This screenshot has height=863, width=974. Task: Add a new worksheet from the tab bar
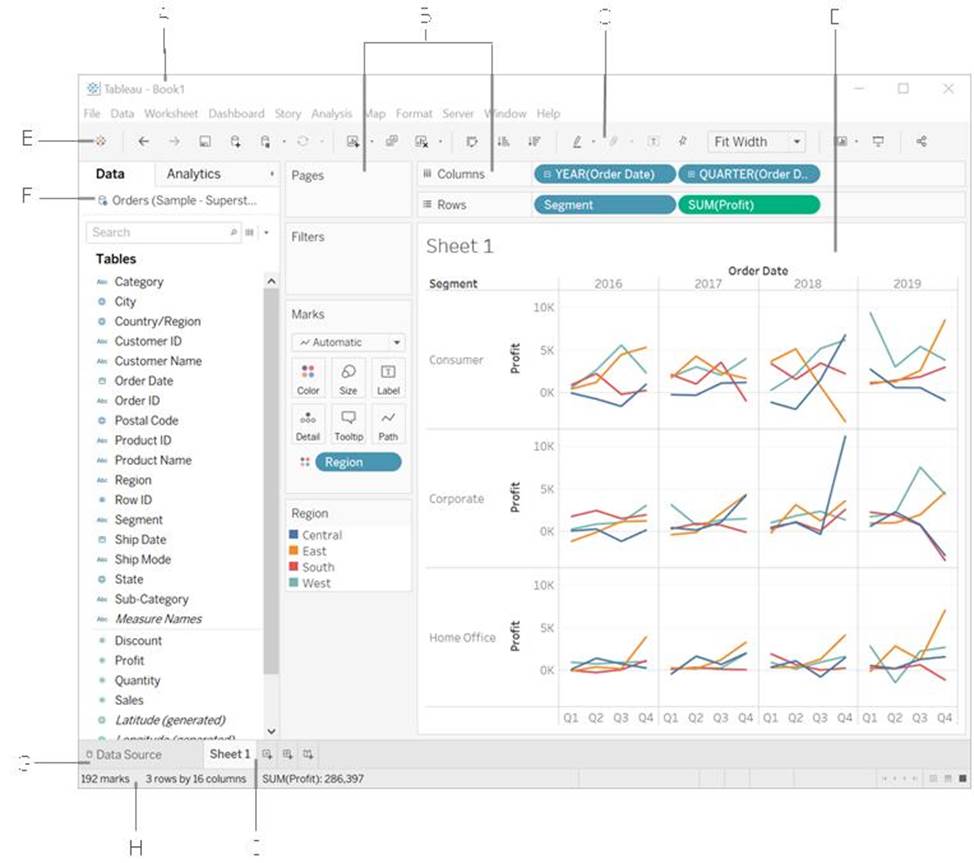[x=267, y=754]
